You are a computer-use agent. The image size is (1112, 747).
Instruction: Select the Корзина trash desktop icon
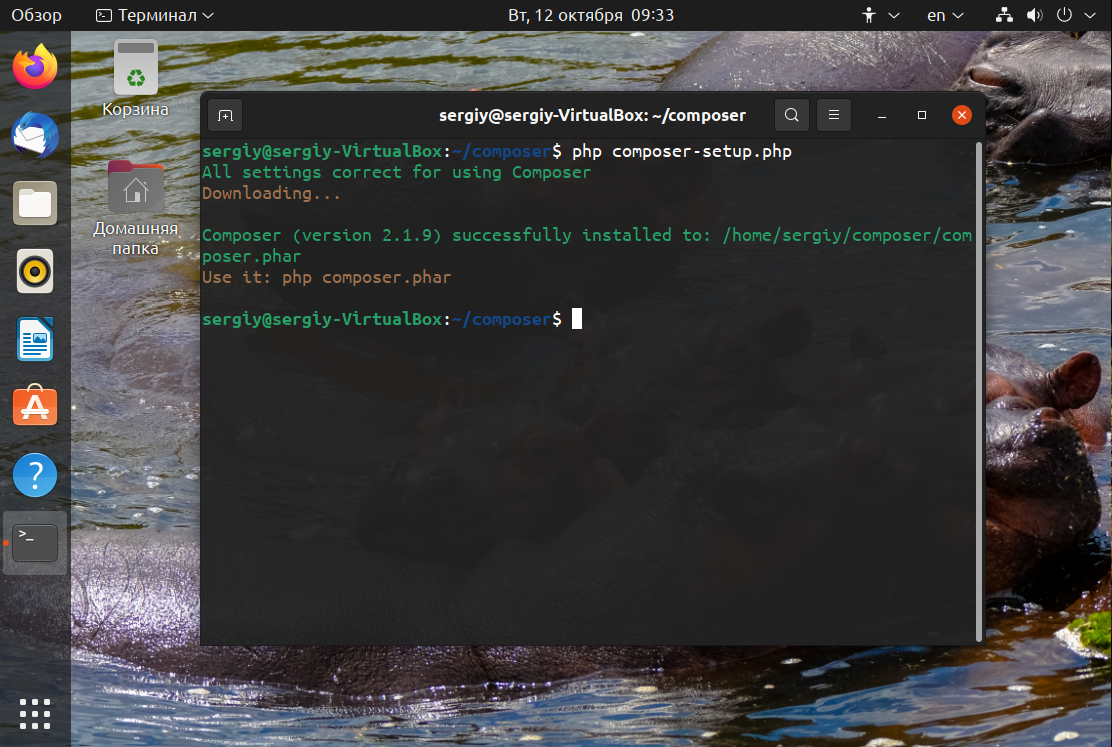click(x=135, y=78)
